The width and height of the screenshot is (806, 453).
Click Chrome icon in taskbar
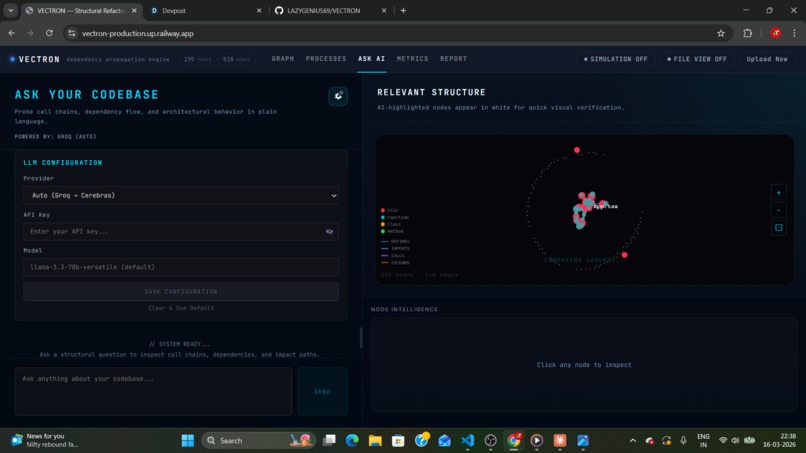pos(514,441)
